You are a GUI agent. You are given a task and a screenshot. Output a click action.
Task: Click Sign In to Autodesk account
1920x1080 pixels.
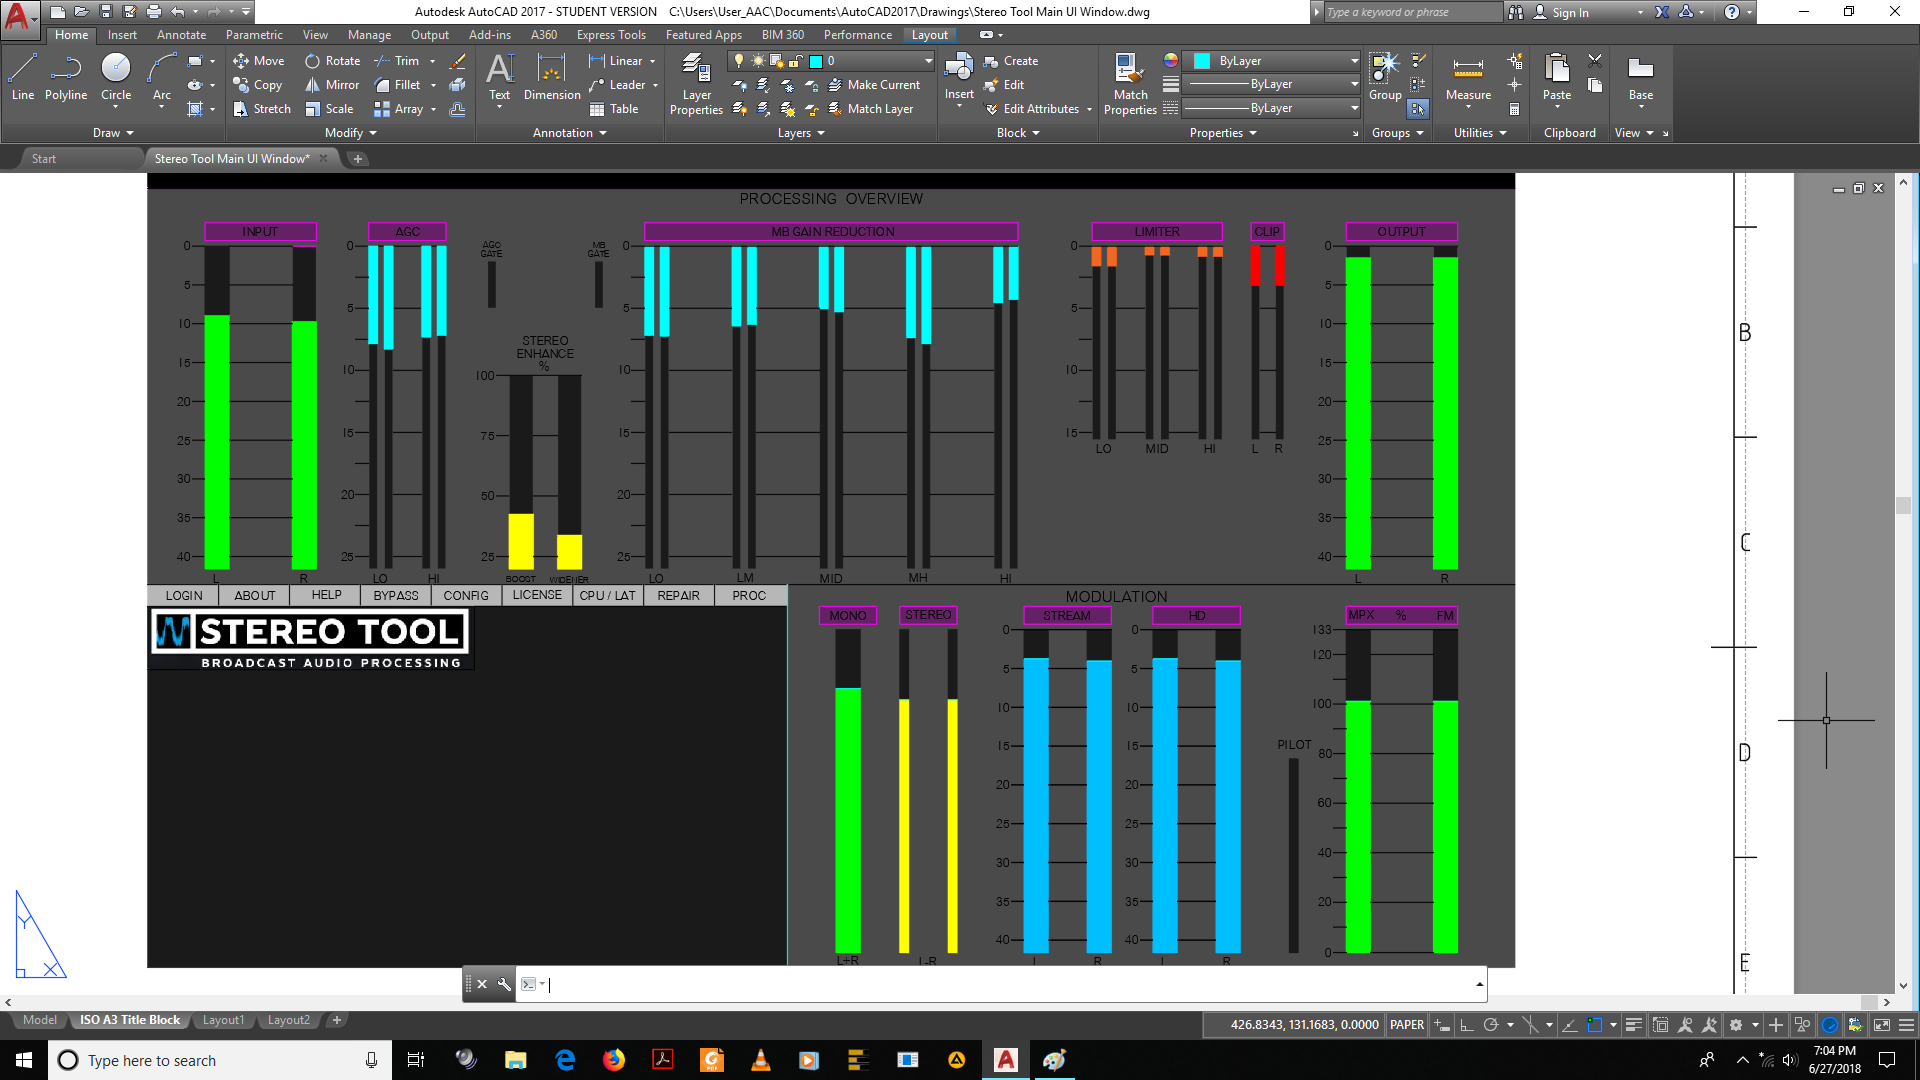(1570, 13)
